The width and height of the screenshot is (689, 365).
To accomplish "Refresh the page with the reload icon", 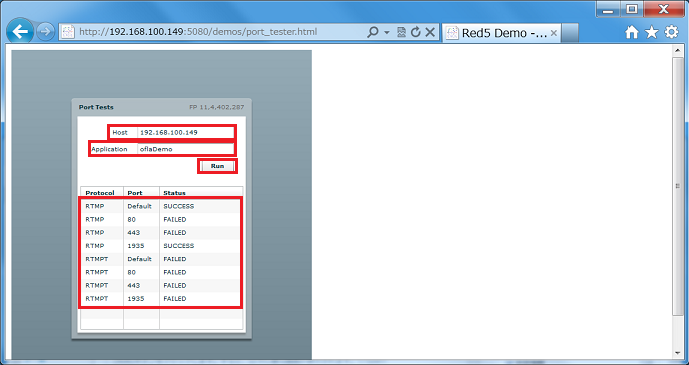I will (x=415, y=32).
